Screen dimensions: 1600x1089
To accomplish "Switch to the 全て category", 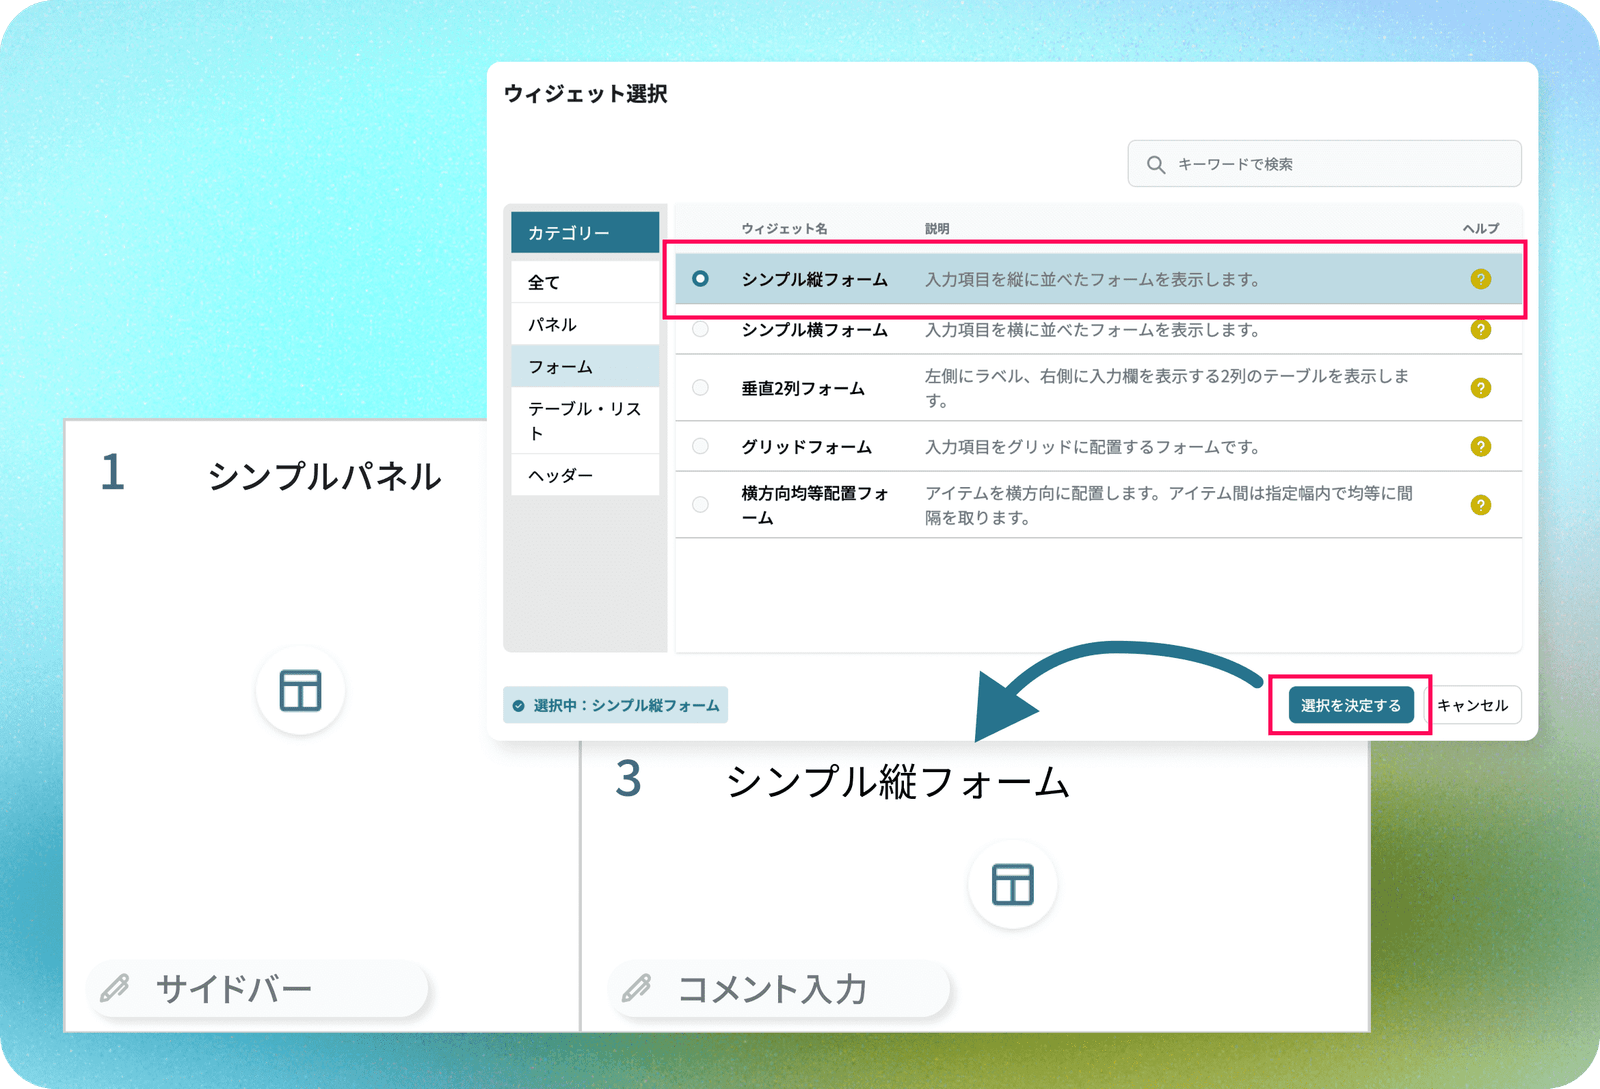I will 584,282.
